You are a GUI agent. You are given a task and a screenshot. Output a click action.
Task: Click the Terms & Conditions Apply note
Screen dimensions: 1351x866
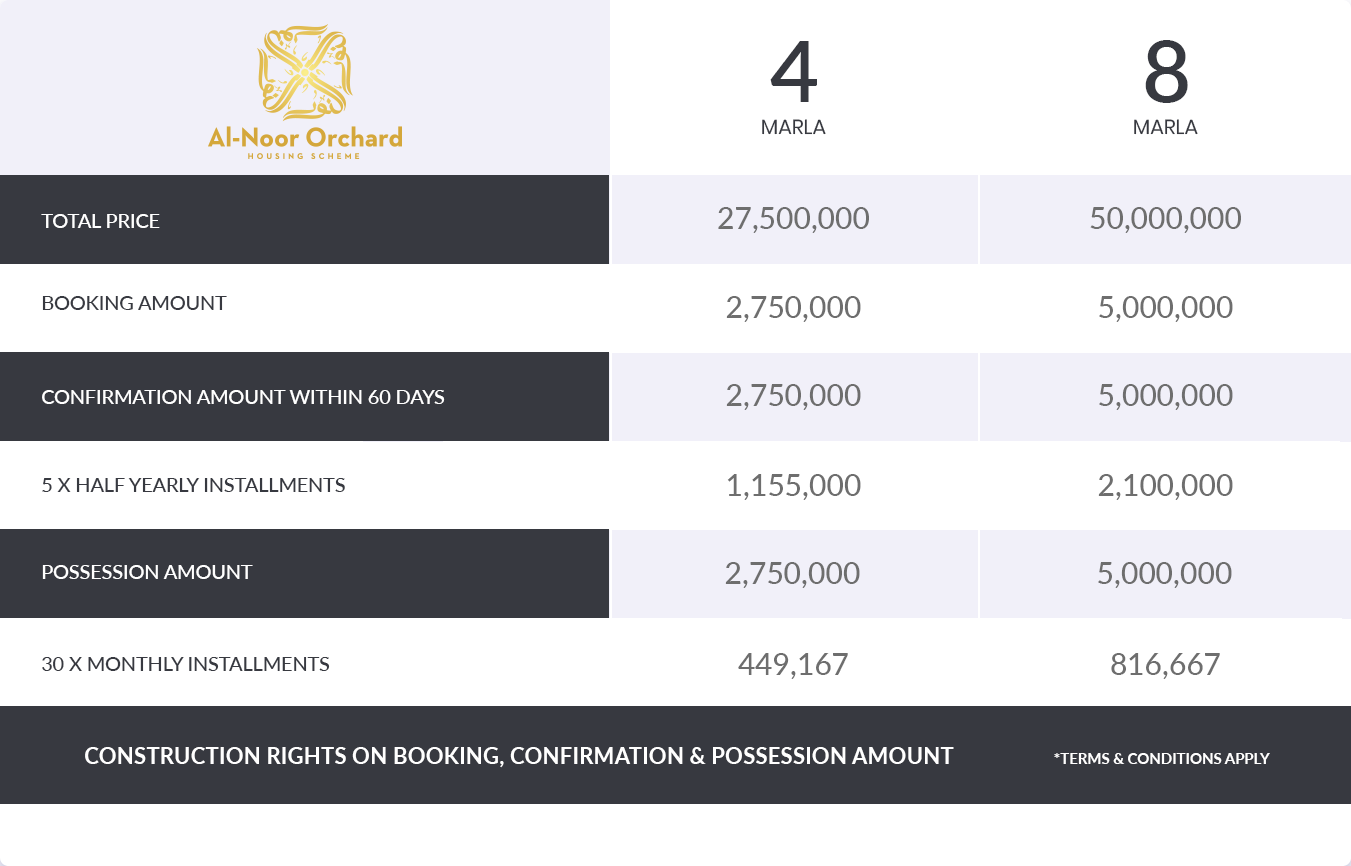click(1161, 759)
